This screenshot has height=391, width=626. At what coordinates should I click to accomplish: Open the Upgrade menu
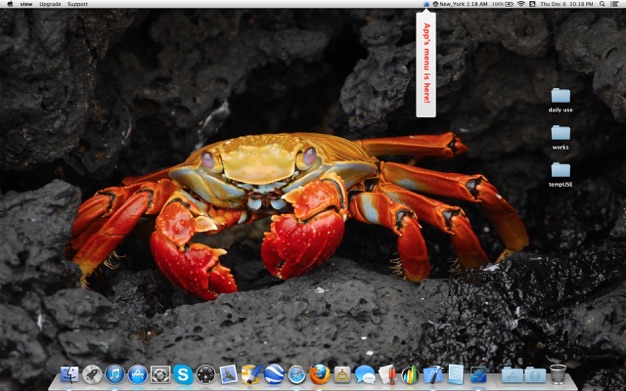[50, 4]
